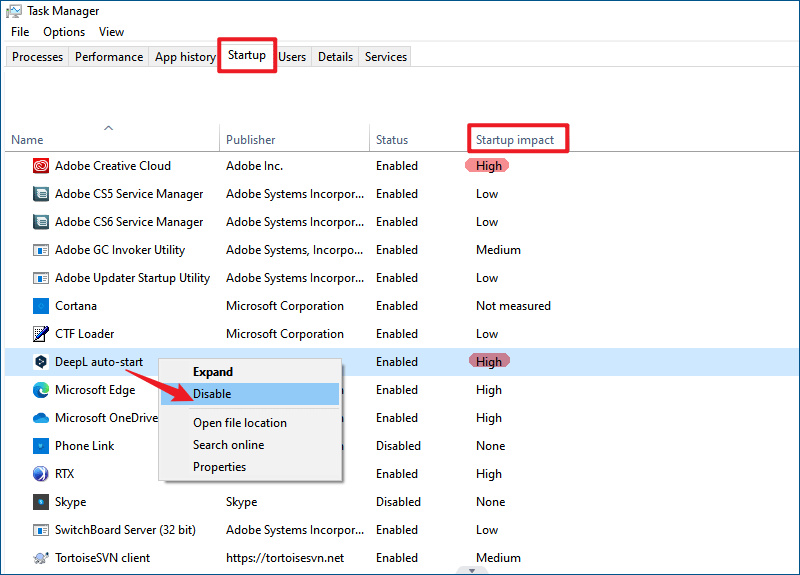Open the Options menu

point(64,32)
